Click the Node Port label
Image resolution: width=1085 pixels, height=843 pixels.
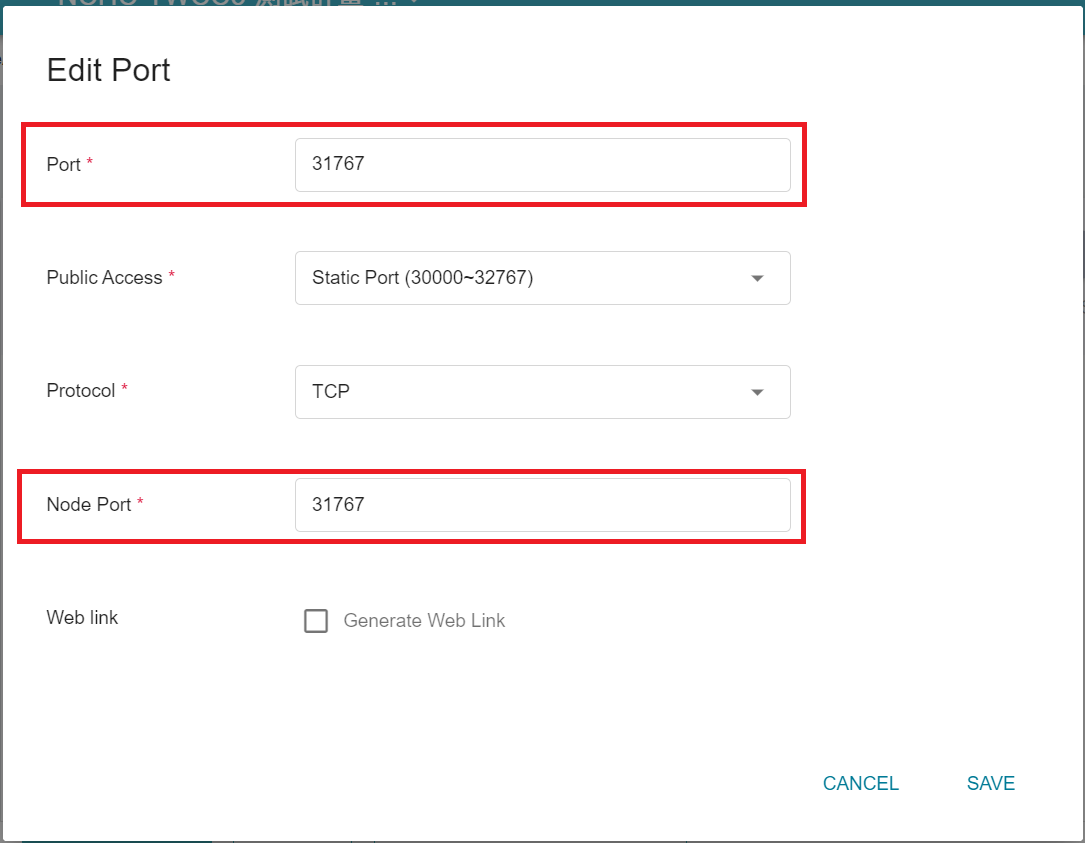pos(89,505)
